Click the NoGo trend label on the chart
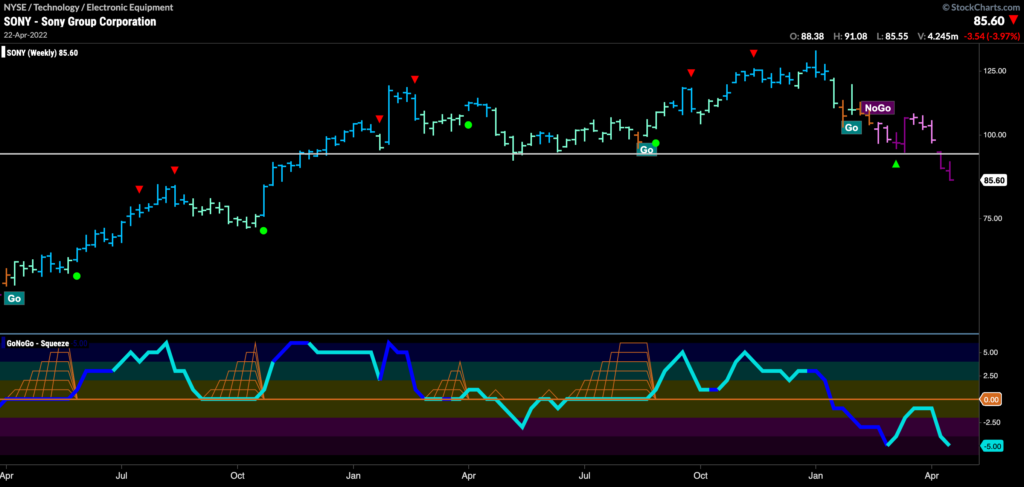Image resolution: width=1024 pixels, height=487 pixels. pyautogui.click(x=877, y=108)
